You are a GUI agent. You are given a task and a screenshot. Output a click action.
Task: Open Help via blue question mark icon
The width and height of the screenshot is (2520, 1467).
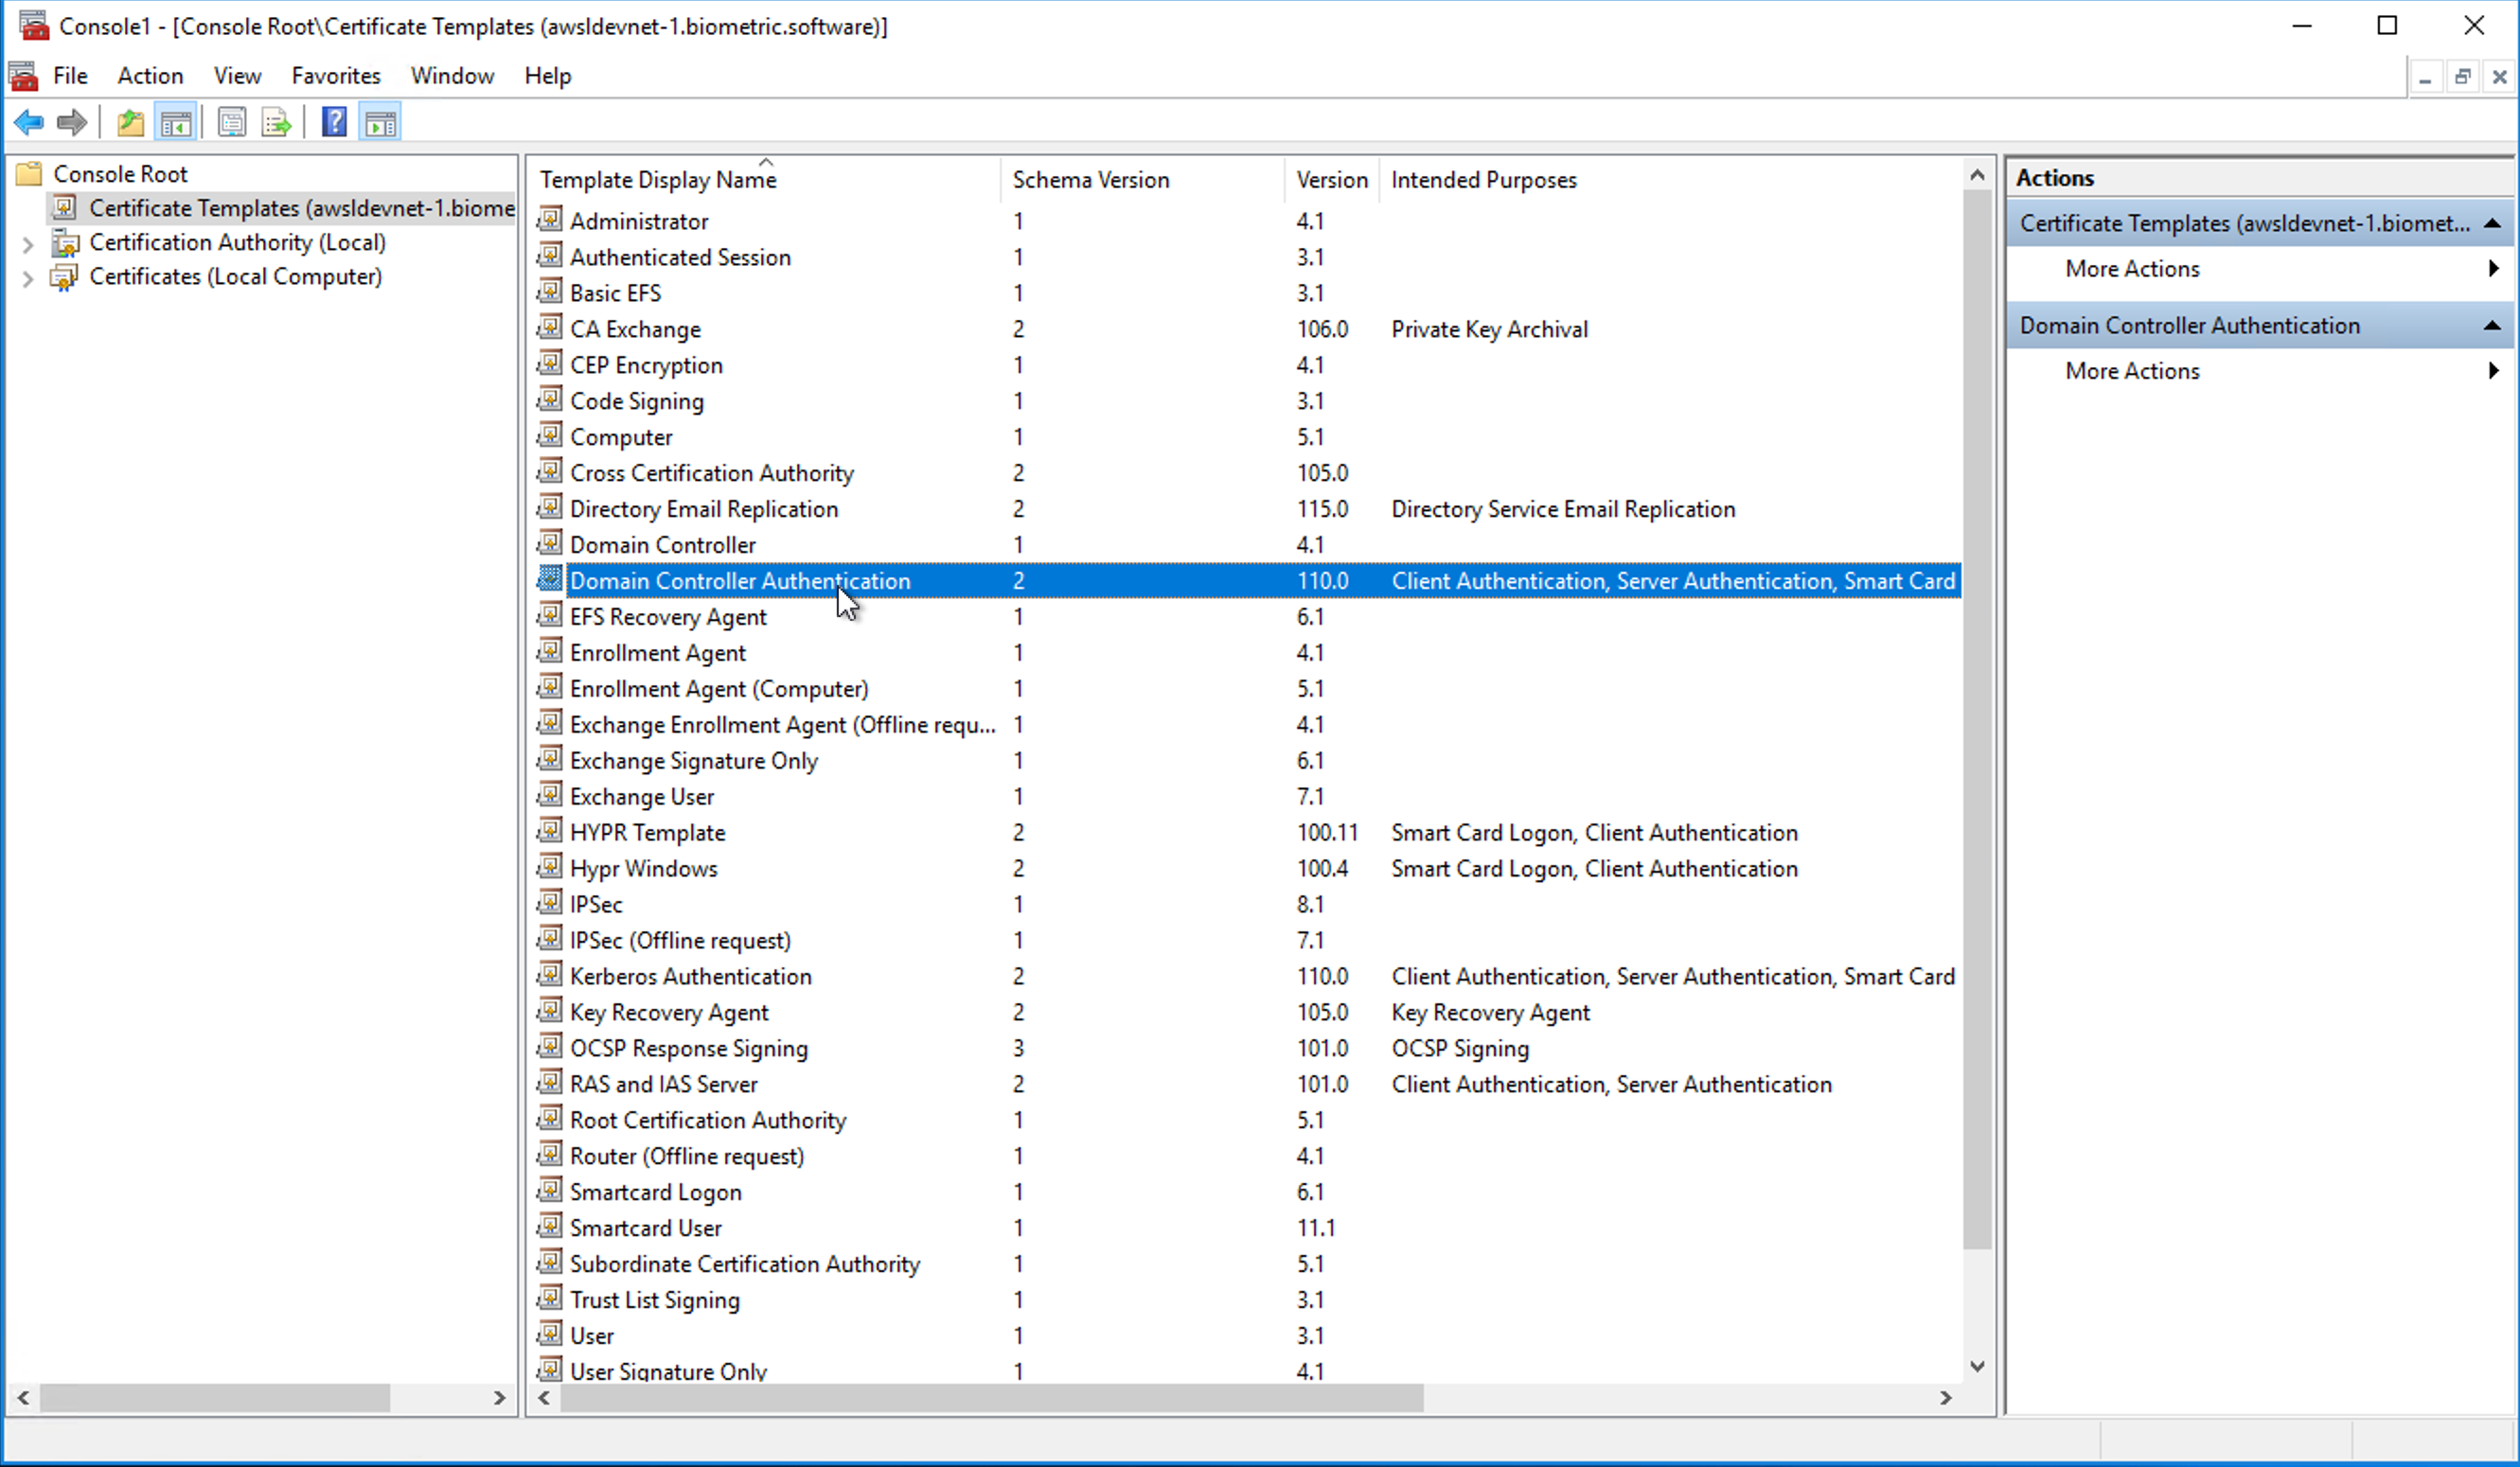click(334, 122)
